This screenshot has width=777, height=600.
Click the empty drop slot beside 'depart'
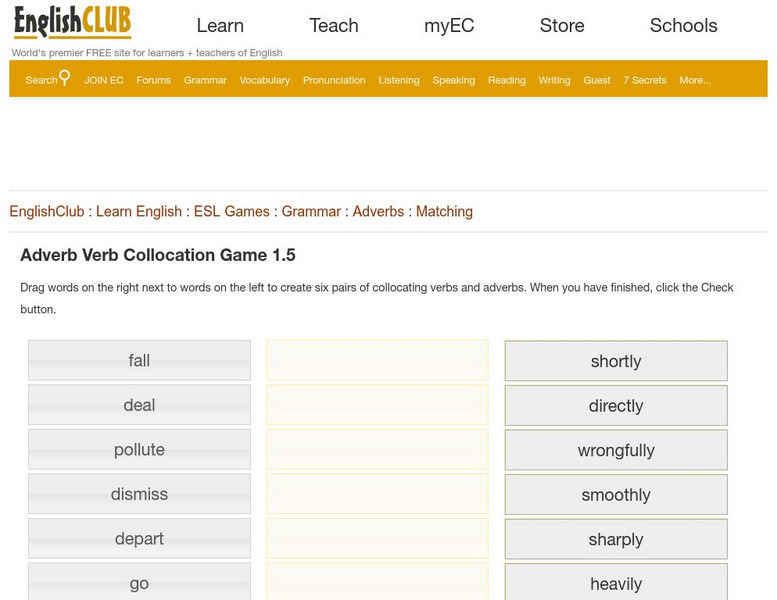377,539
